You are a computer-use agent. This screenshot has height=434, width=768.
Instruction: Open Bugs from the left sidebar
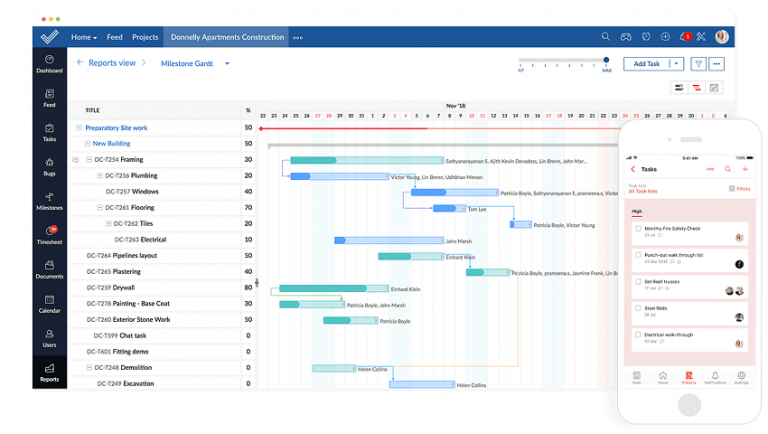pos(49,166)
